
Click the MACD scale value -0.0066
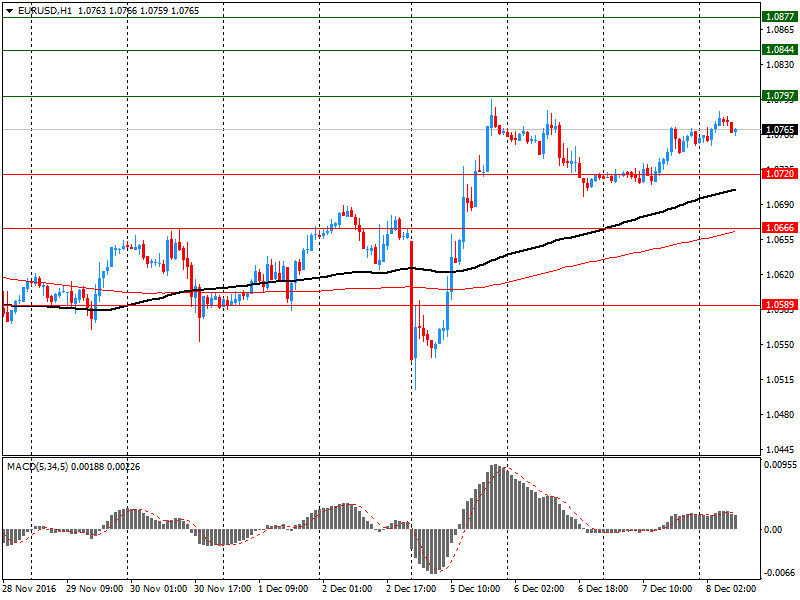pyautogui.click(x=780, y=572)
